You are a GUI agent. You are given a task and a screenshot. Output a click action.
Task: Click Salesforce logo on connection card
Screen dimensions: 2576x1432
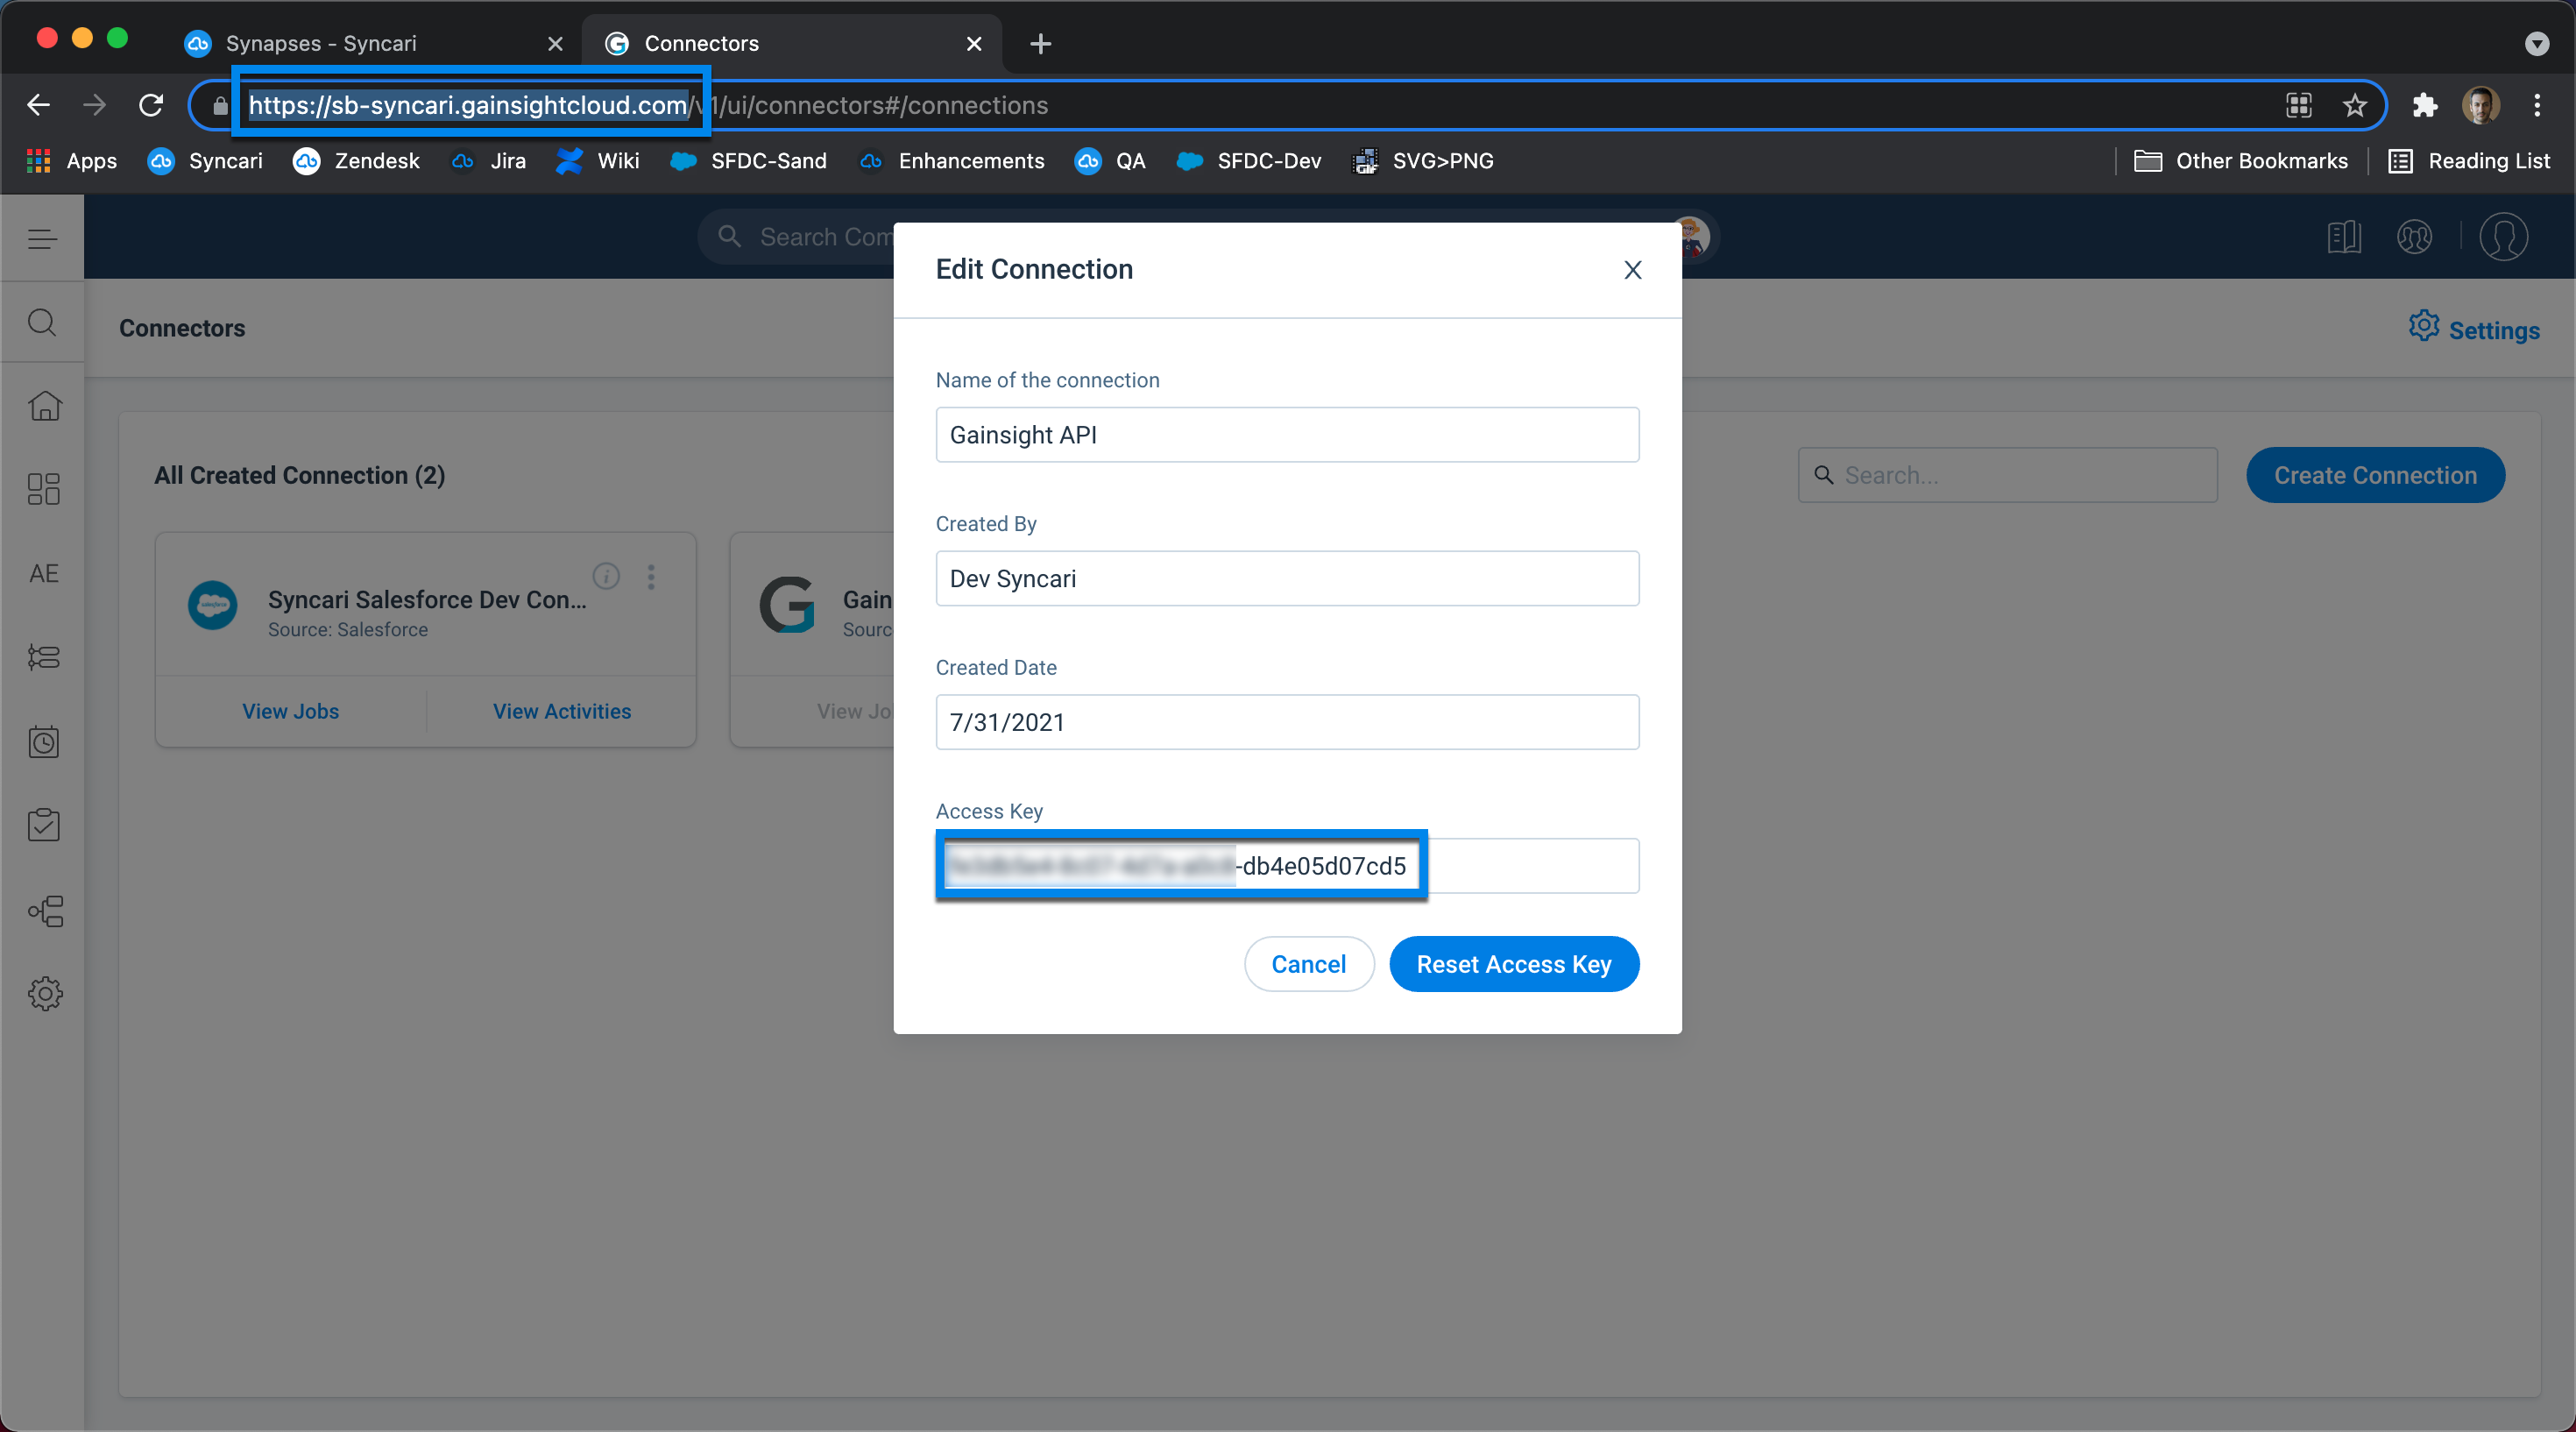(x=213, y=605)
